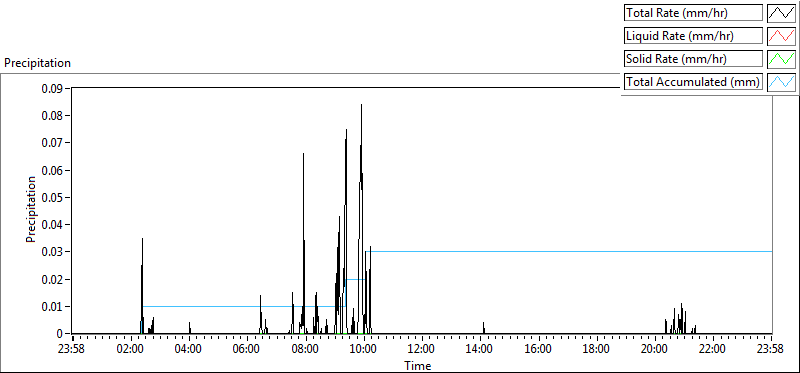Image resolution: width=800 pixels, height=373 pixels.
Task: Click the 12:00 time axis marker
Action: pyautogui.click(x=422, y=349)
